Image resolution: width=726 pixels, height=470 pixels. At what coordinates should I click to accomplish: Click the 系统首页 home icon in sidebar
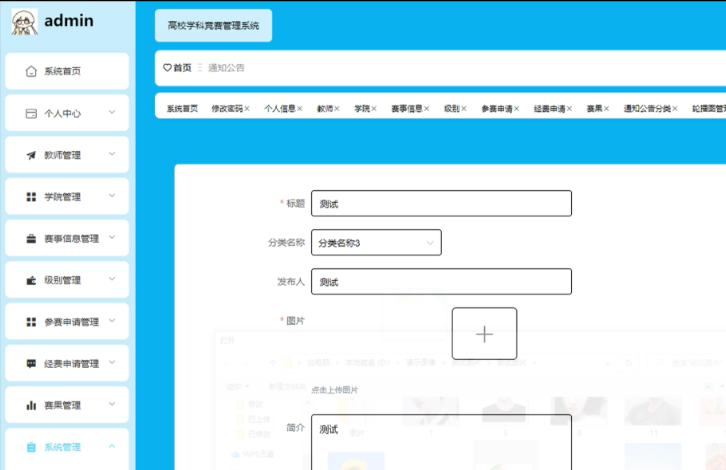coord(31,71)
